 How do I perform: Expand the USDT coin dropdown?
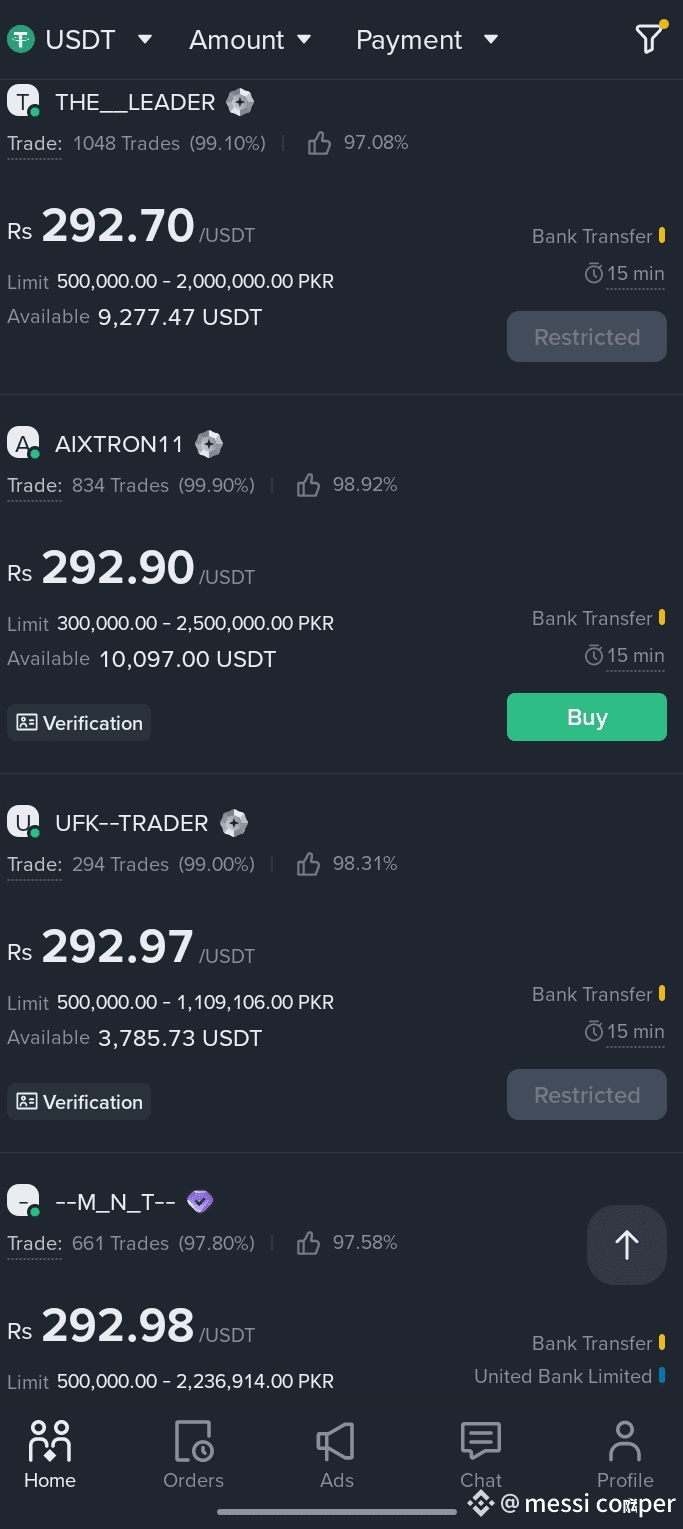(80, 40)
